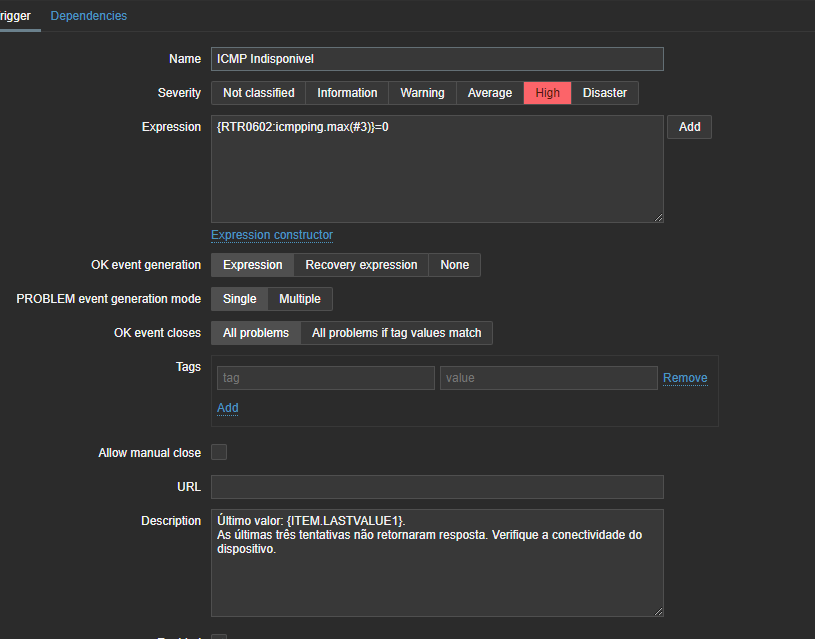Select Warning severity level
This screenshot has width=815, height=639.
[x=422, y=93]
